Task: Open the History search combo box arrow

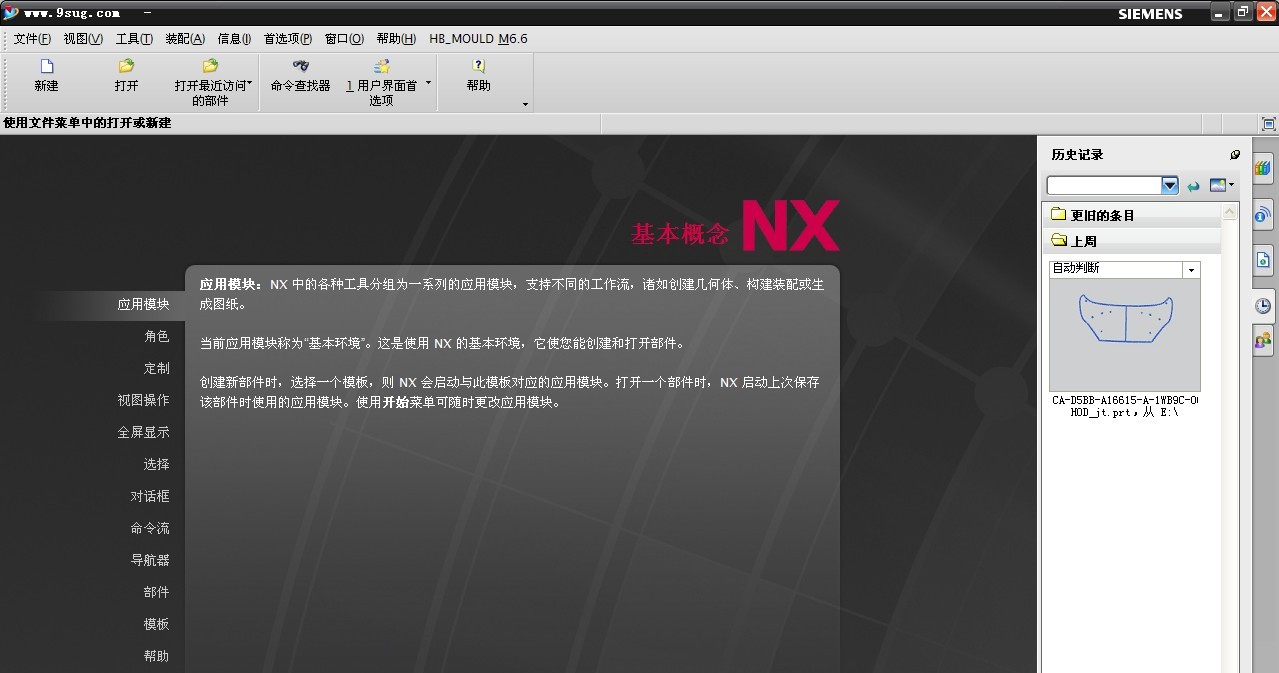Action: click(1170, 185)
